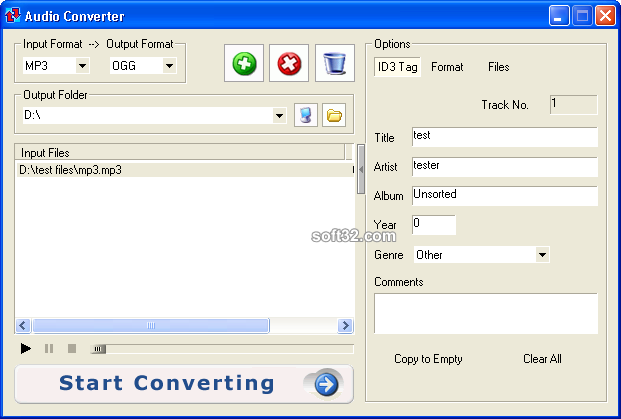Click the green add files icon

244,63
